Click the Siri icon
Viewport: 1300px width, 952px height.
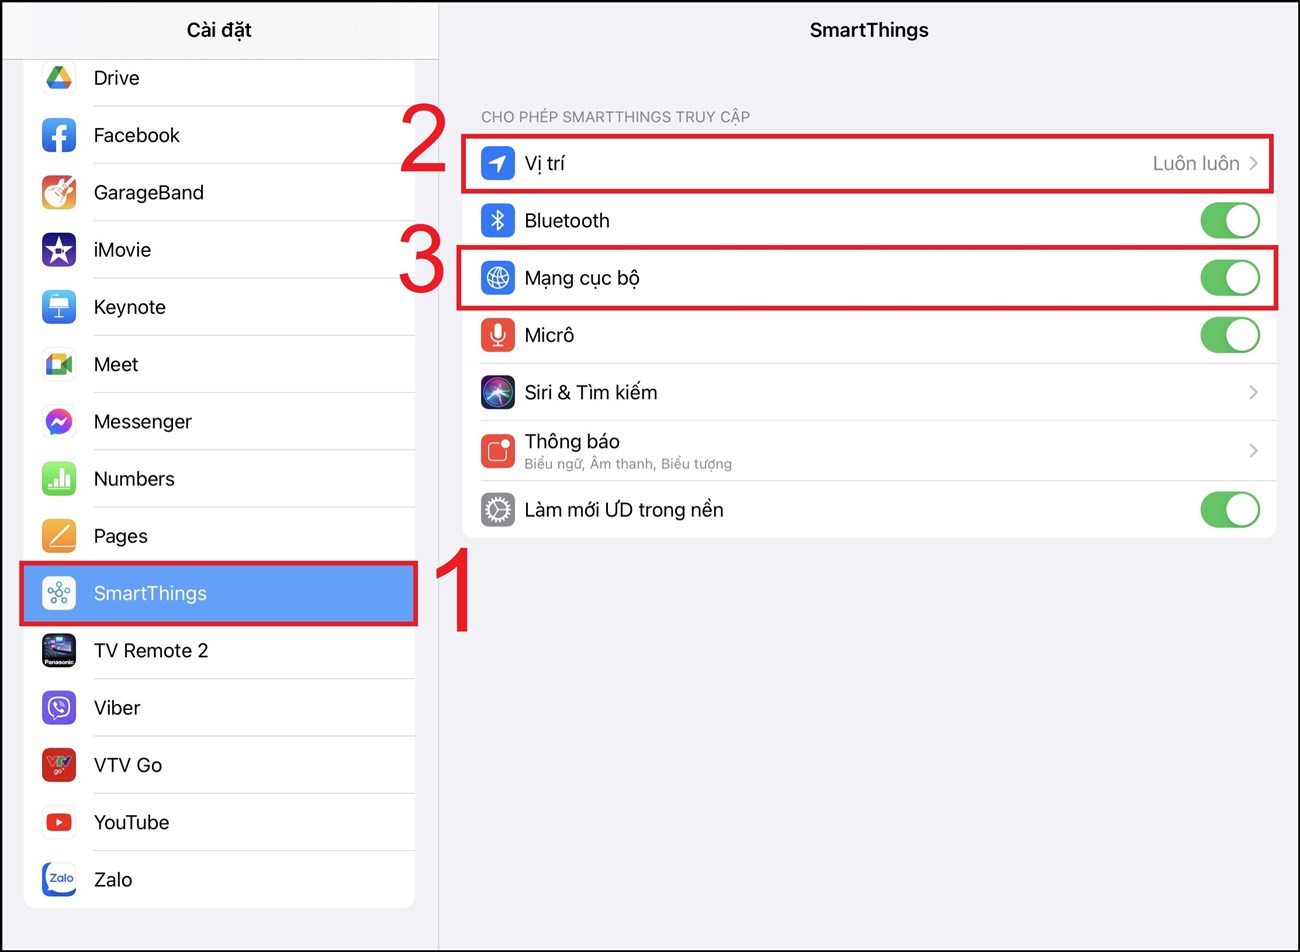click(498, 392)
